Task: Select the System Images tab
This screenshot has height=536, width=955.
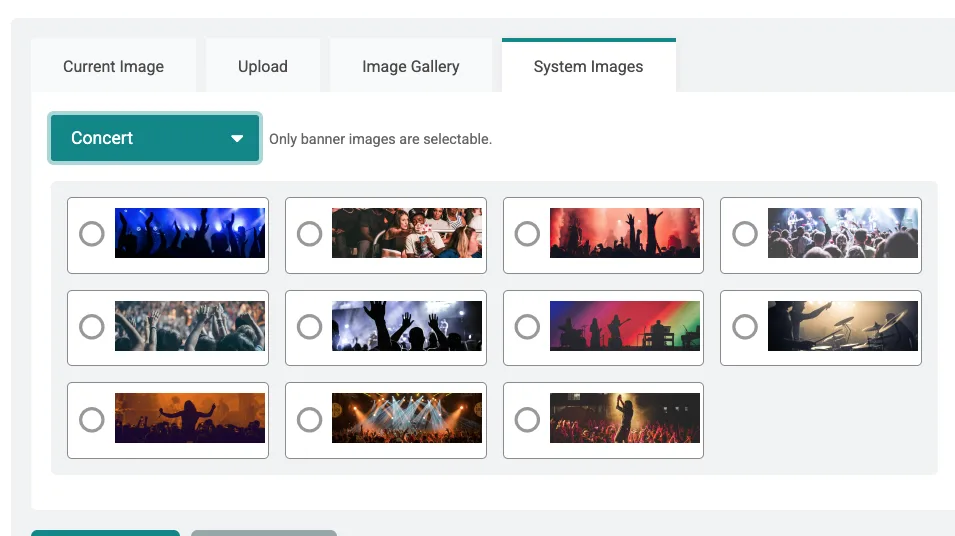Action: coord(588,67)
